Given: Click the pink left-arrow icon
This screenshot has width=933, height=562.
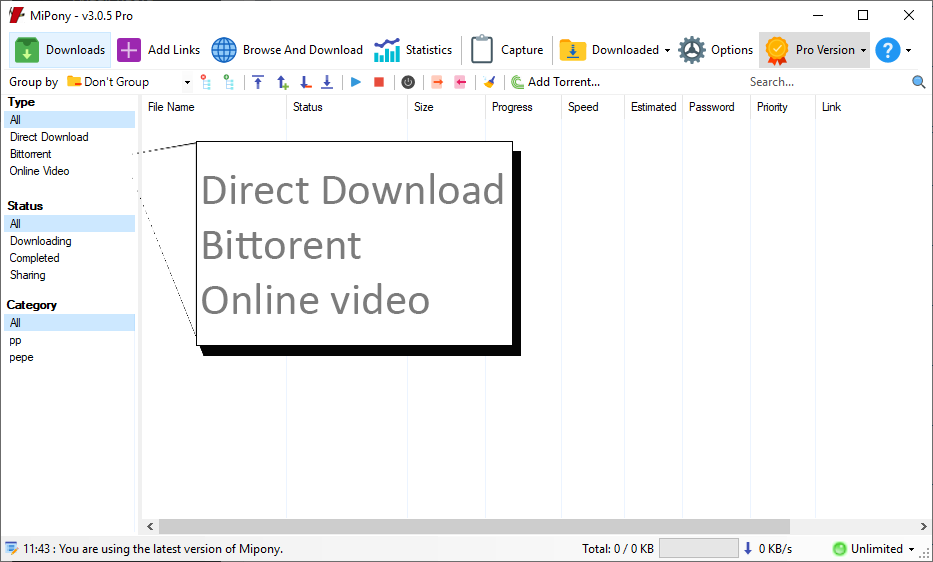Looking at the screenshot, I should (x=460, y=82).
